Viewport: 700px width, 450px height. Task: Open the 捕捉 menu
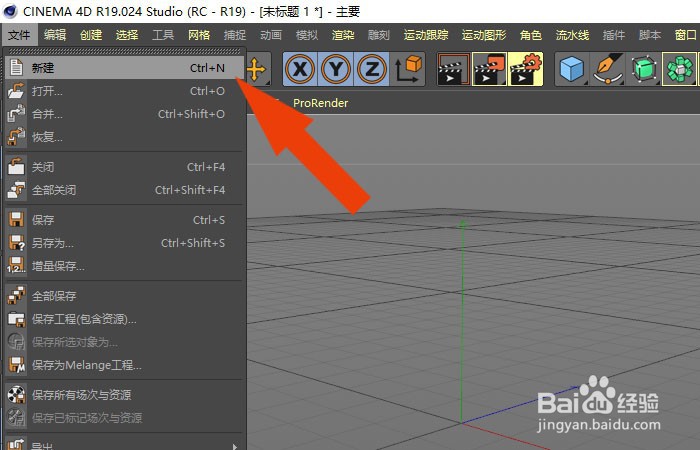[235, 35]
